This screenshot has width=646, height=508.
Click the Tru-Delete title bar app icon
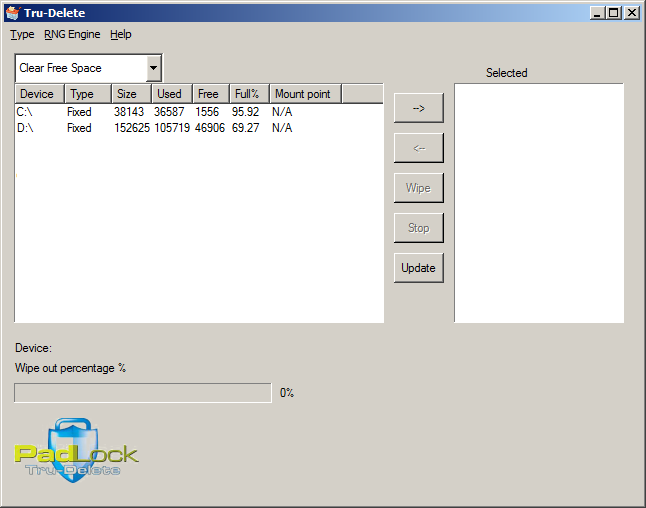[13, 13]
